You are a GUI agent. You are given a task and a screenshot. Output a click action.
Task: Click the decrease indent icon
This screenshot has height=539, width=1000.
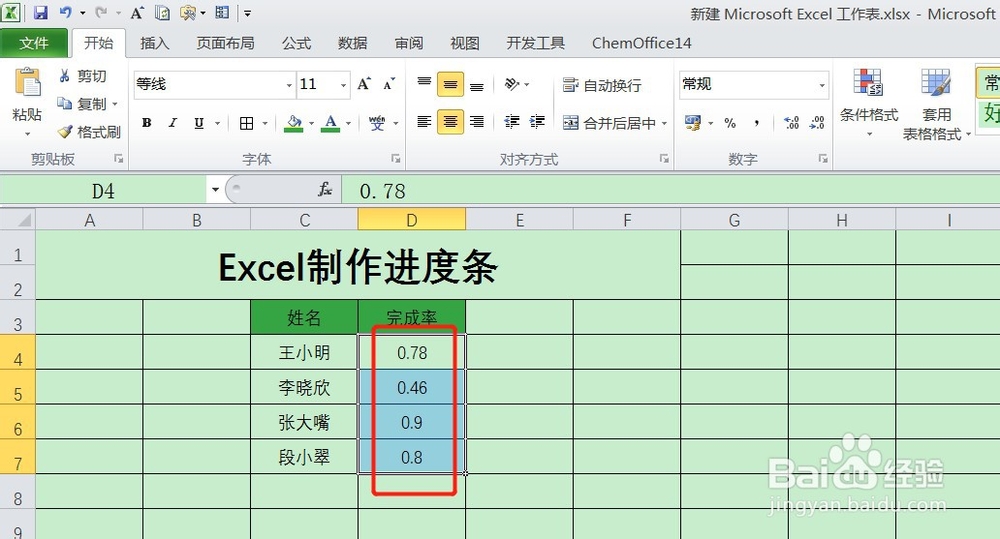coord(511,122)
